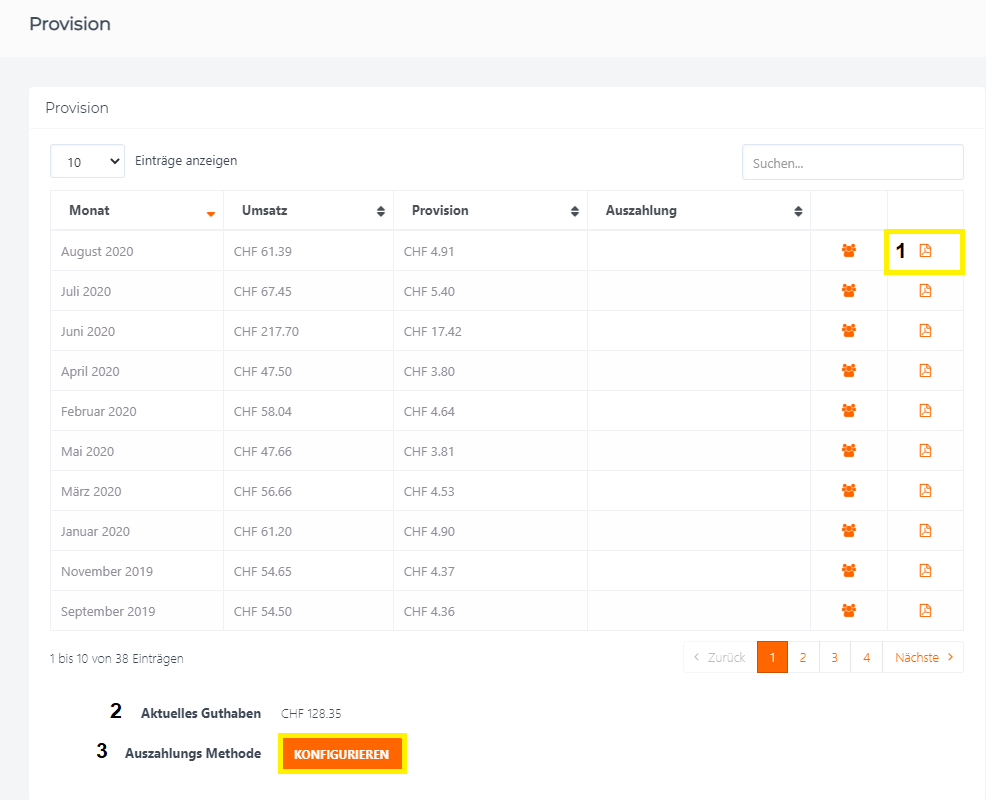Jump to page 4 of entries
Screen dimensions: 986x800
(x=866, y=657)
